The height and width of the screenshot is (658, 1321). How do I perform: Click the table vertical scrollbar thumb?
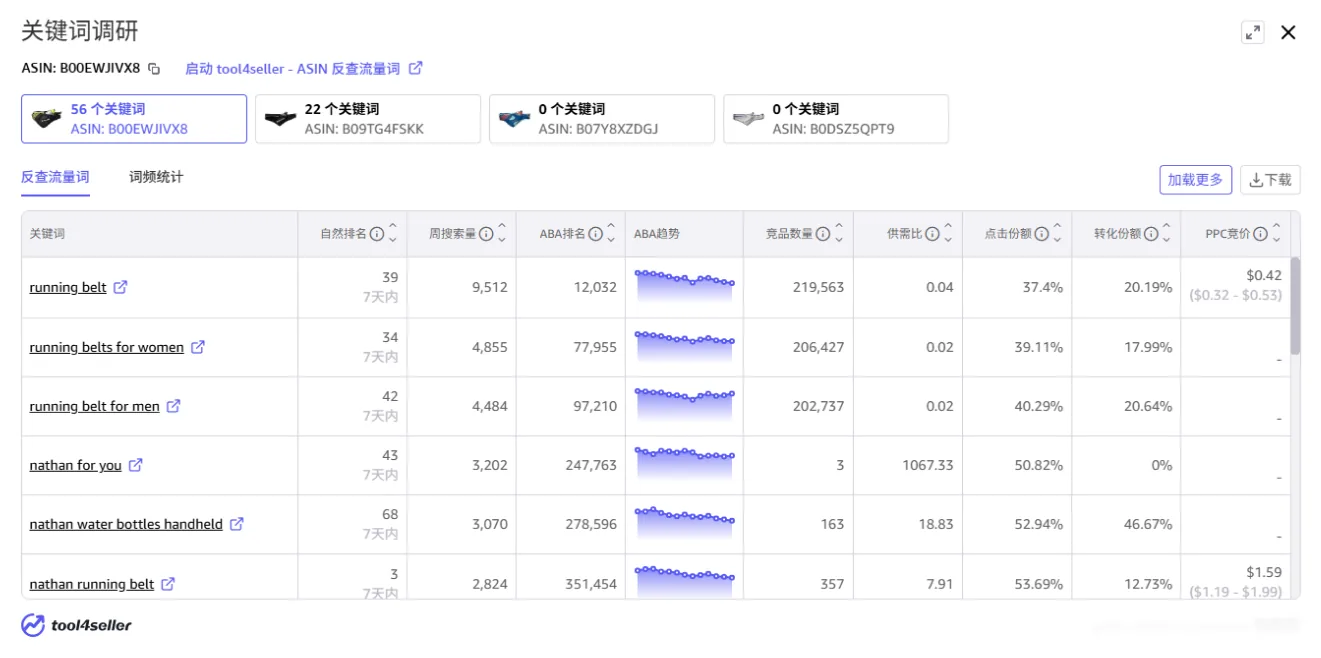pyautogui.click(x=1295, y=306)
